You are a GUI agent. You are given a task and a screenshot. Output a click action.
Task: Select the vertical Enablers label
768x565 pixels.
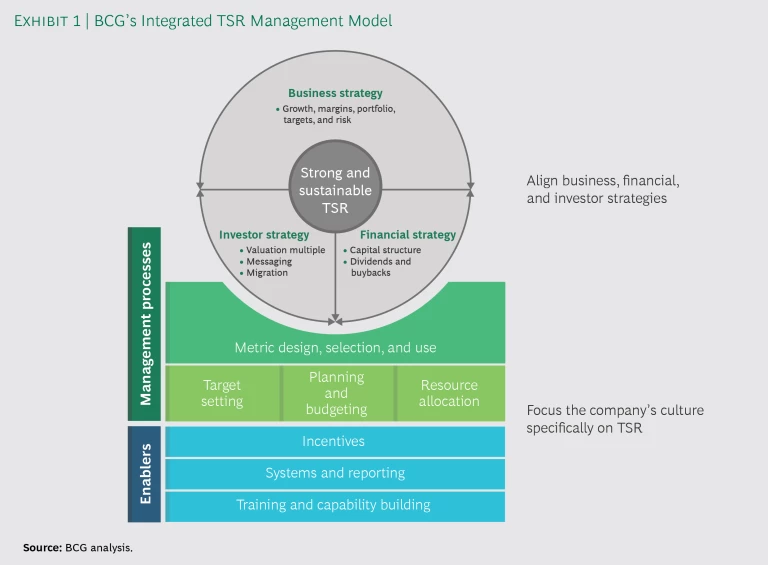[x=145, y=473]
